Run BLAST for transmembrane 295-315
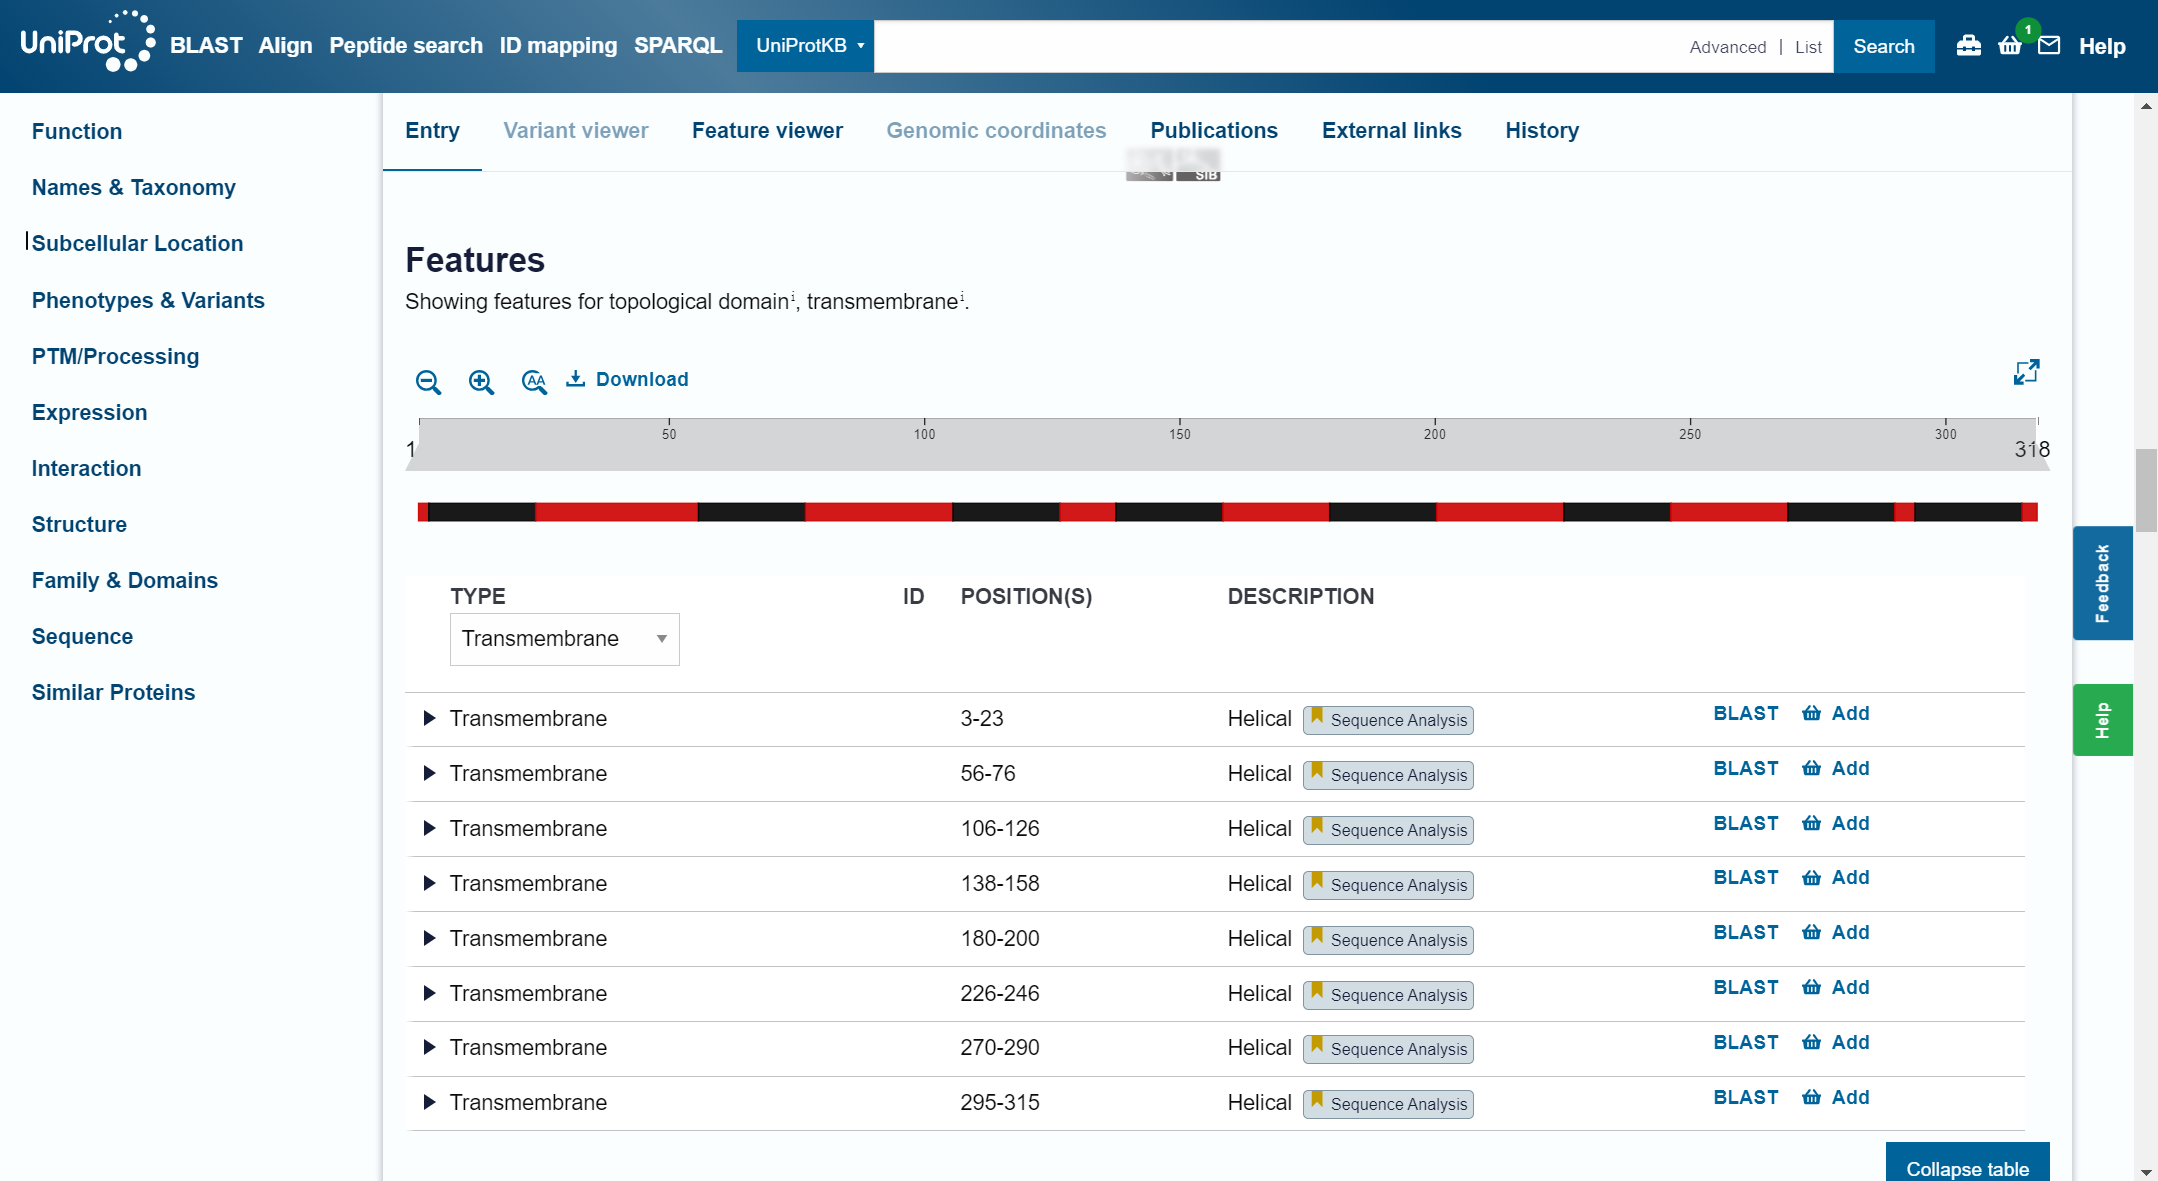The image size is (2158, 1181). [1746, 1097]
